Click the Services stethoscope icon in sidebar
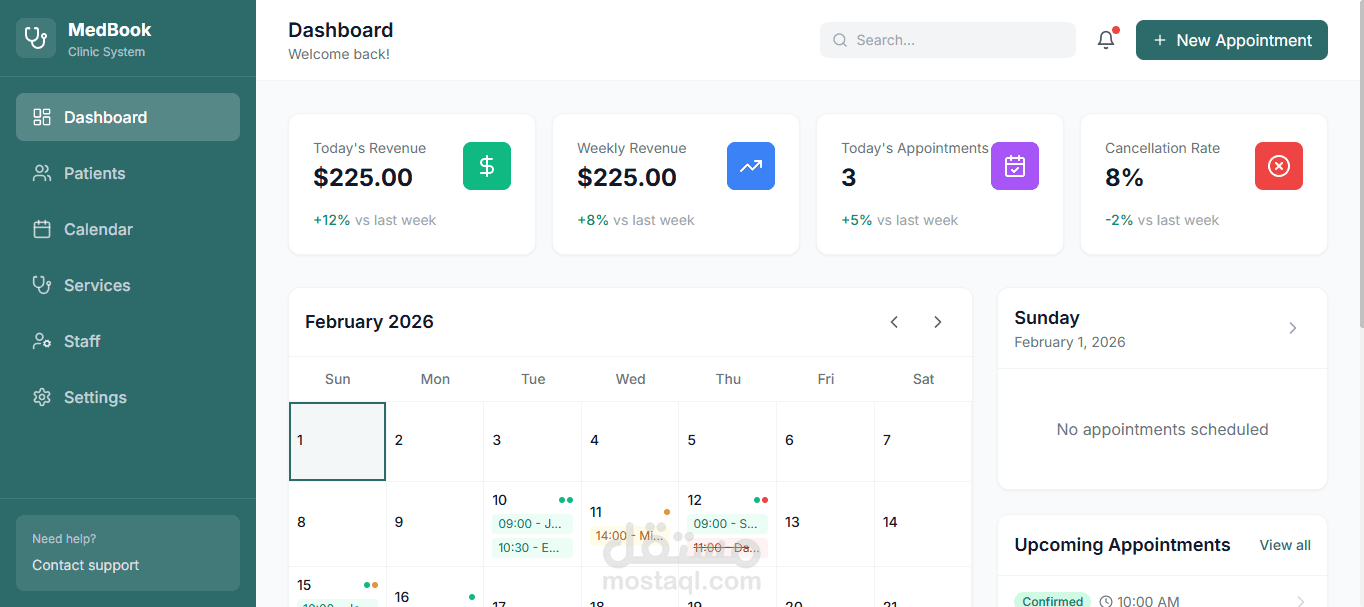The height and width of the screenshot is (607, 1364). click(42, 285)
